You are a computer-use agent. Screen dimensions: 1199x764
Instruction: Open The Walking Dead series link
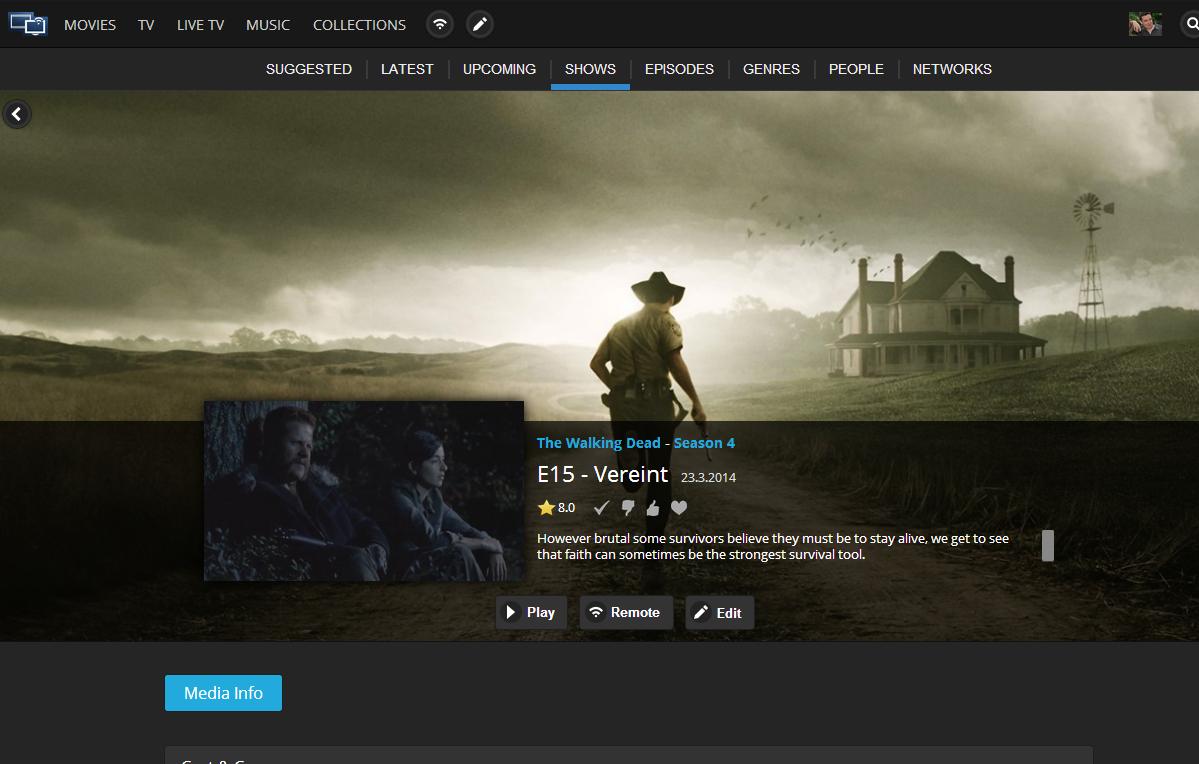(x=599, y=443)
